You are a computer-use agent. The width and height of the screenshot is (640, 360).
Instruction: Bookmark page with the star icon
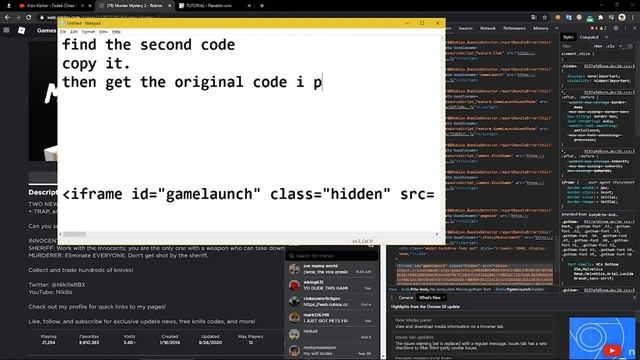pyautogui.click(x=544, y=17)
